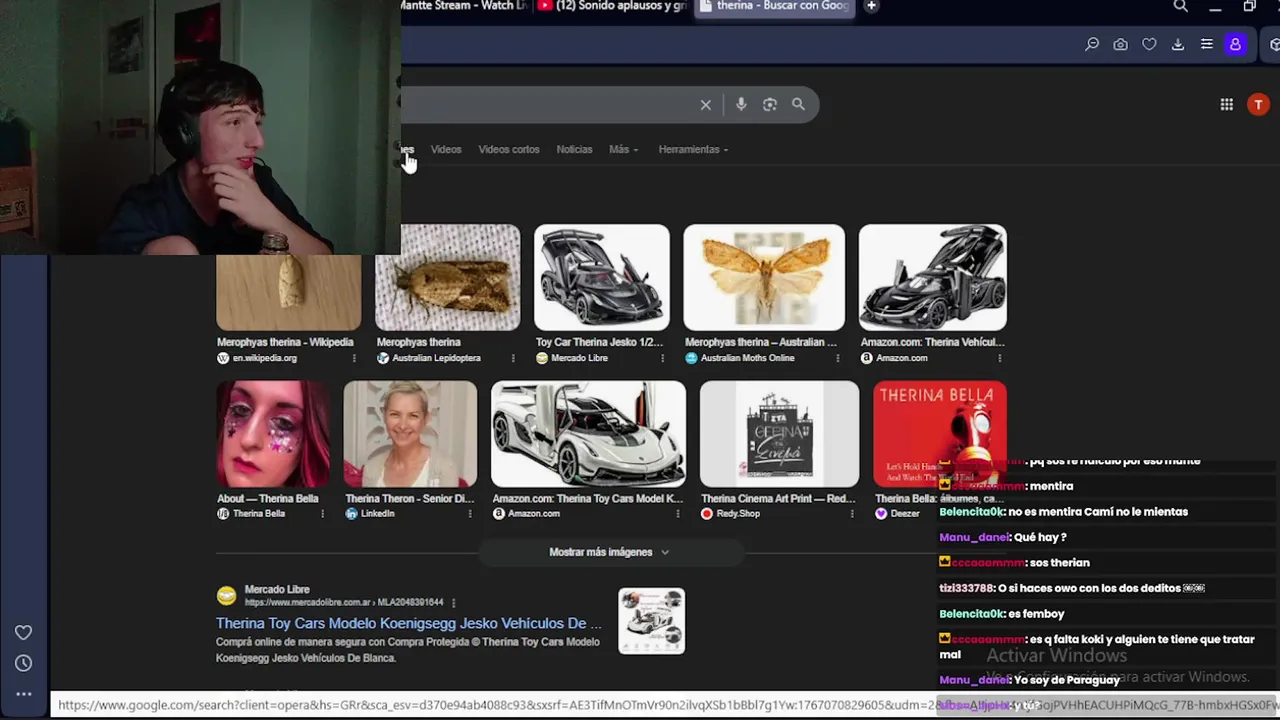Open black Toy Car Jesko thumbnail from Mercado Libre
Viewport: 1280px width, 720px height.
[602, 277]
